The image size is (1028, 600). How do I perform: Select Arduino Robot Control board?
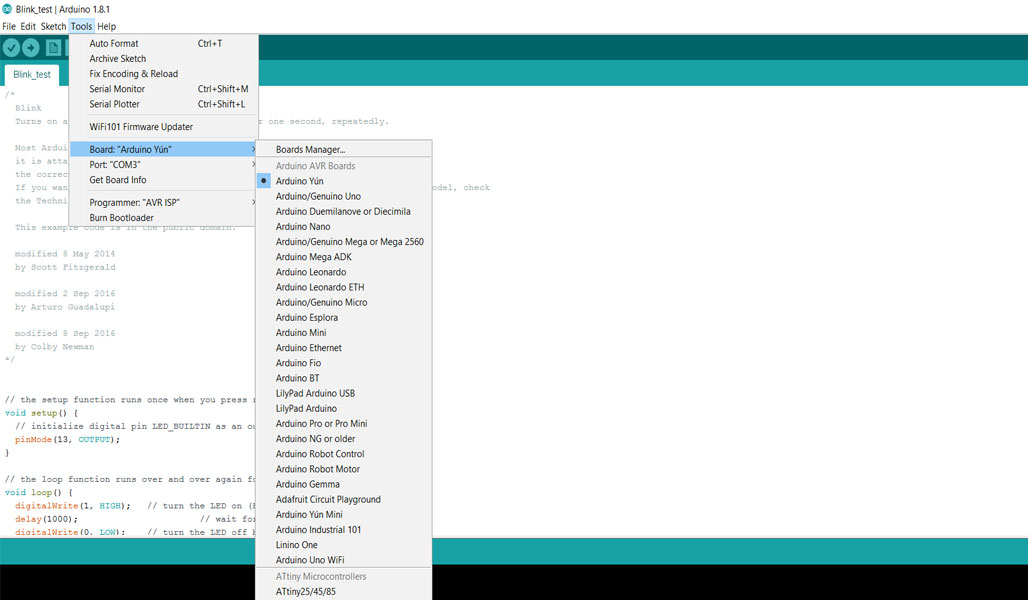point(344,453)
